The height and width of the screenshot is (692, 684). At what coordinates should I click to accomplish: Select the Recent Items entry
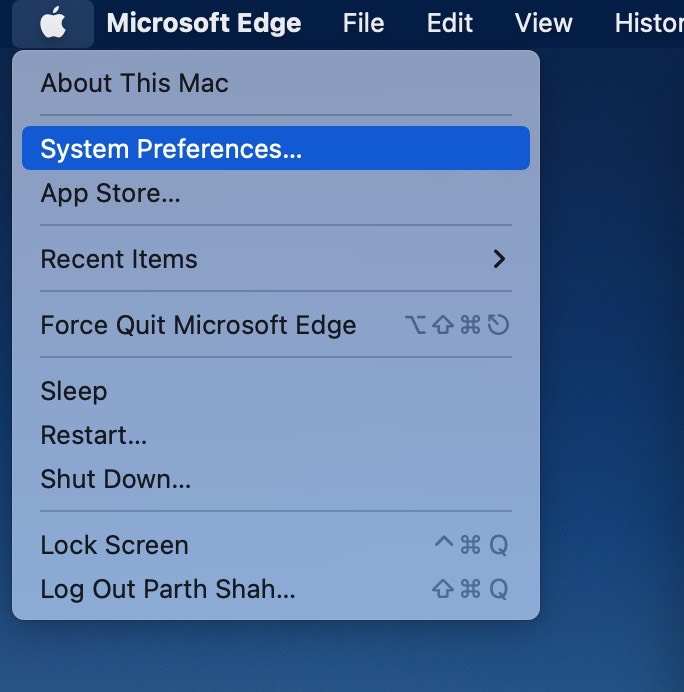tap(276, 259)
